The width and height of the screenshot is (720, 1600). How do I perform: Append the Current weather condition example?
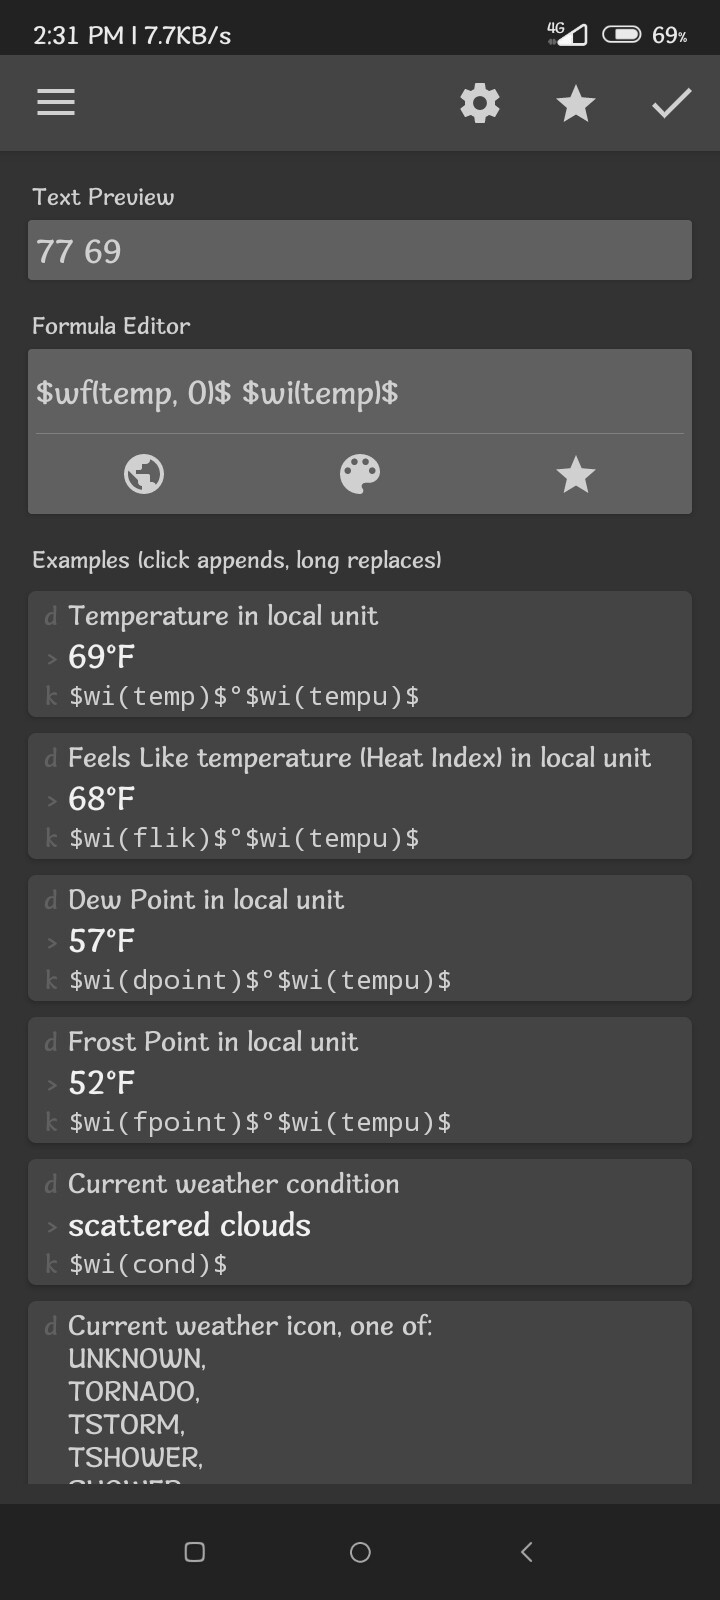[360, 1222]
